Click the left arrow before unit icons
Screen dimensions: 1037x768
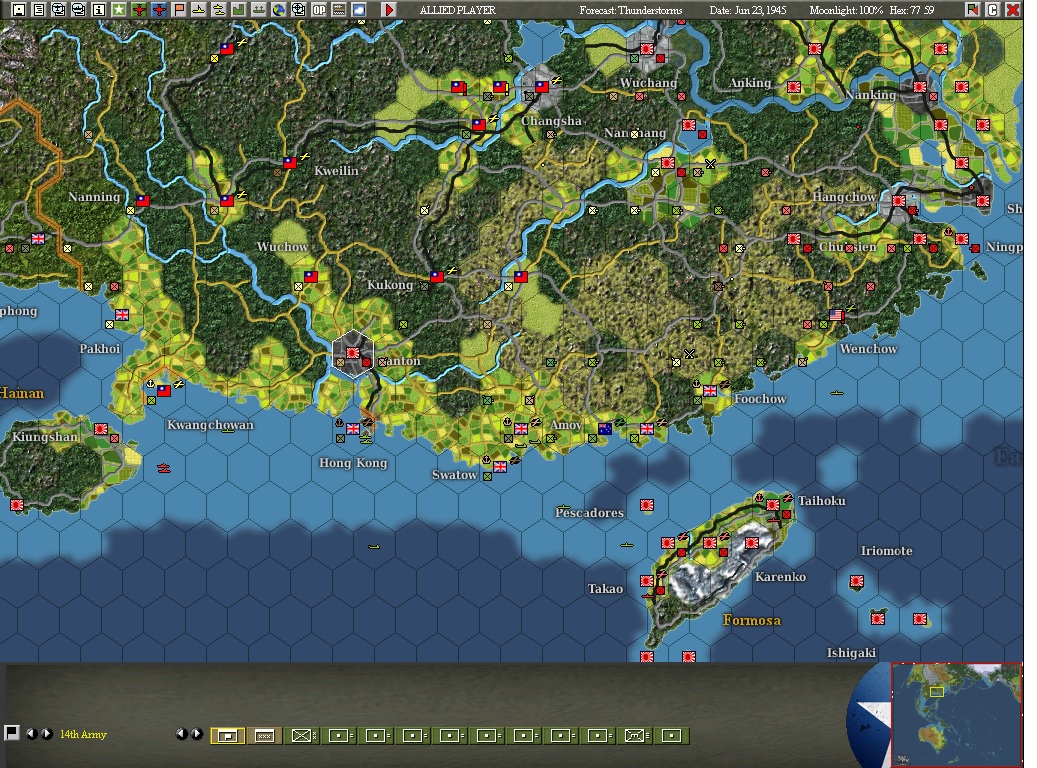click(181, 734)
